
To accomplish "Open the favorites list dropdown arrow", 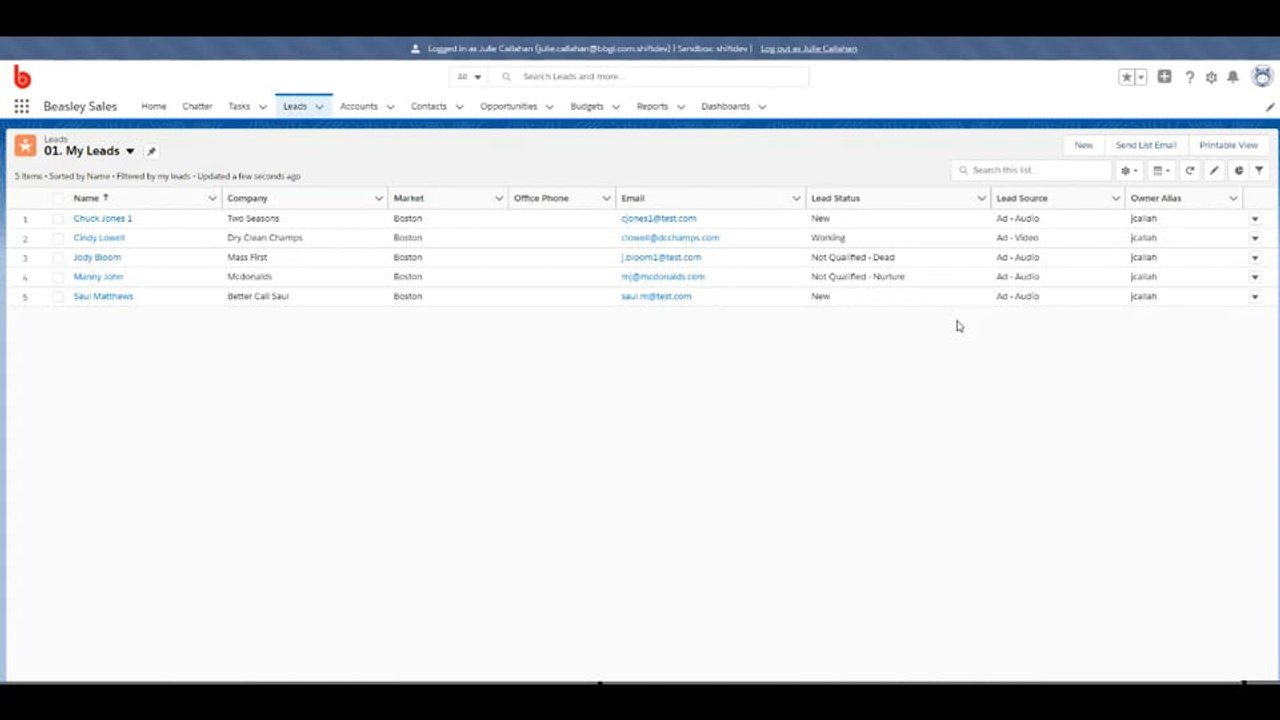I will [x=1141, y=77].
